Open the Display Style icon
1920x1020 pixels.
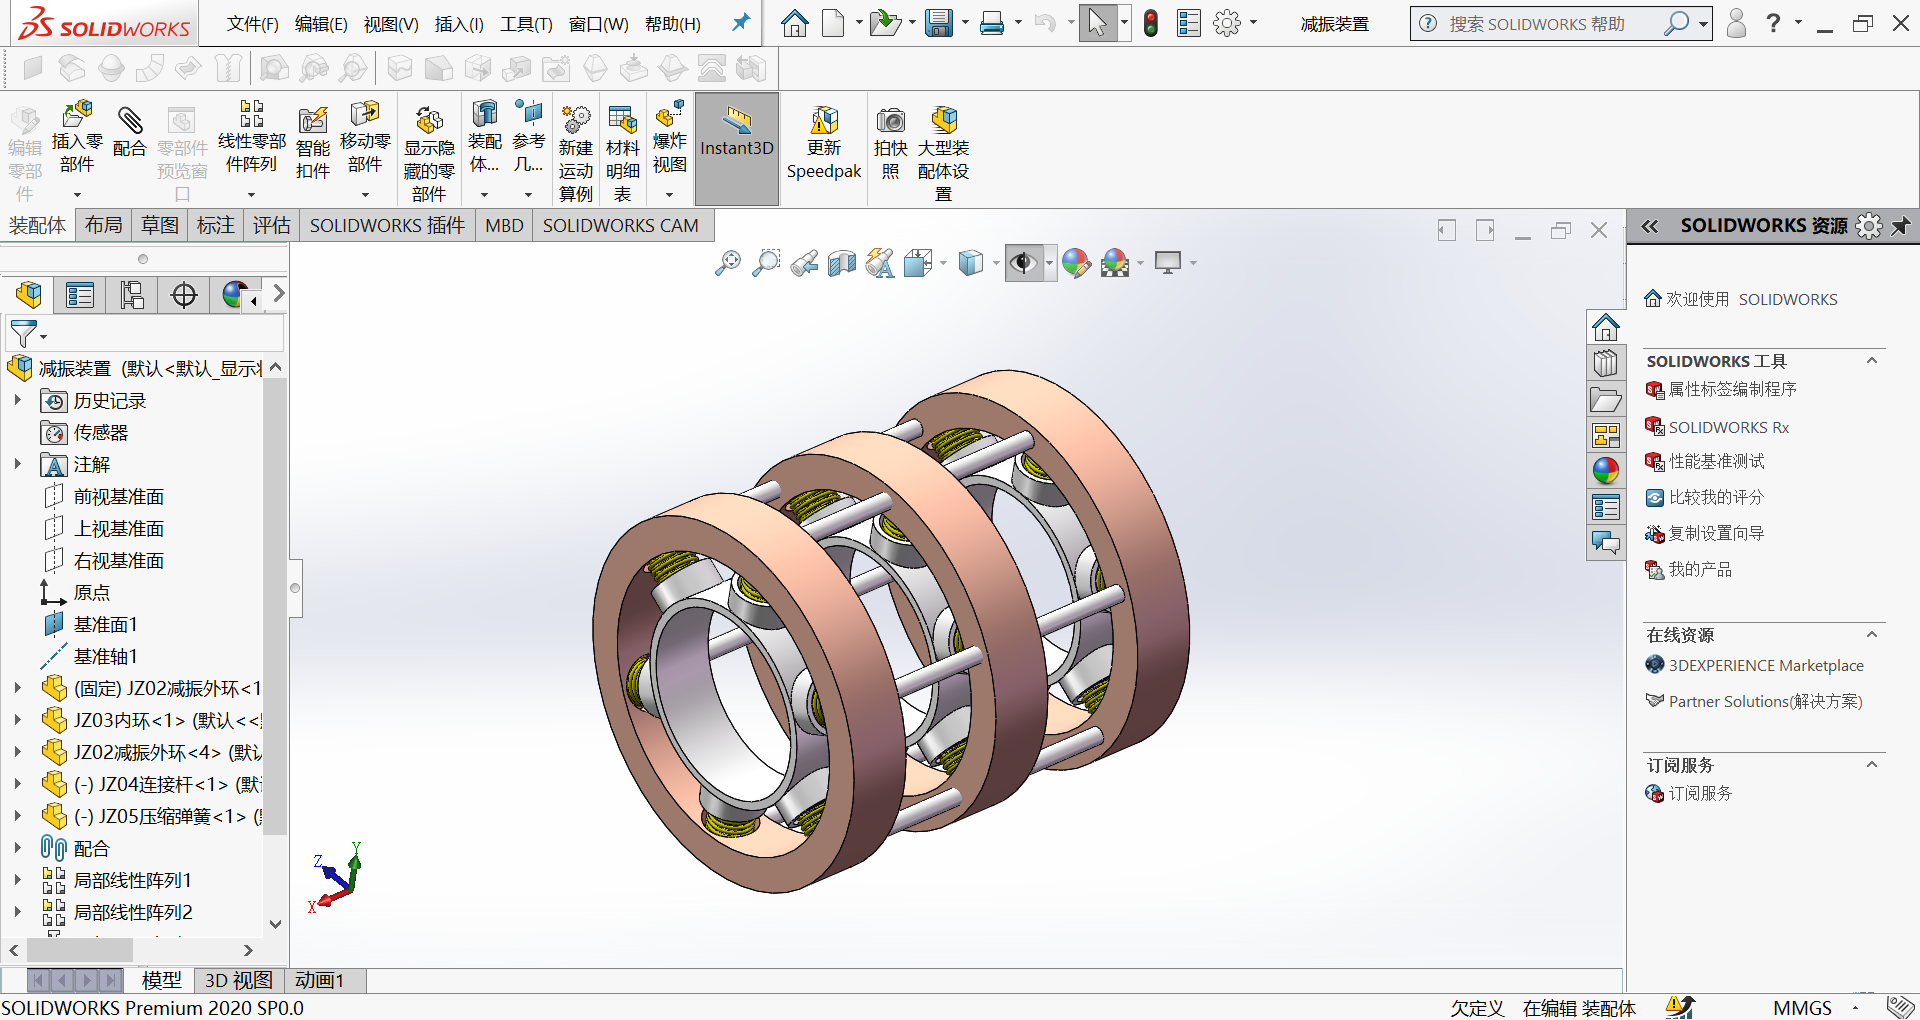click(971, 263)
